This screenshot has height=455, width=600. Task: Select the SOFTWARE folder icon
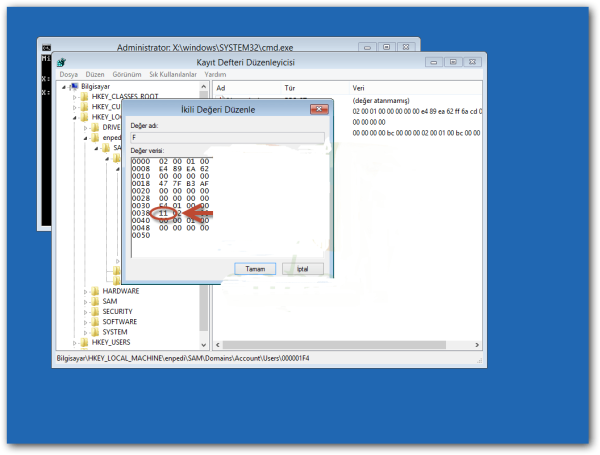coord(95,321)
